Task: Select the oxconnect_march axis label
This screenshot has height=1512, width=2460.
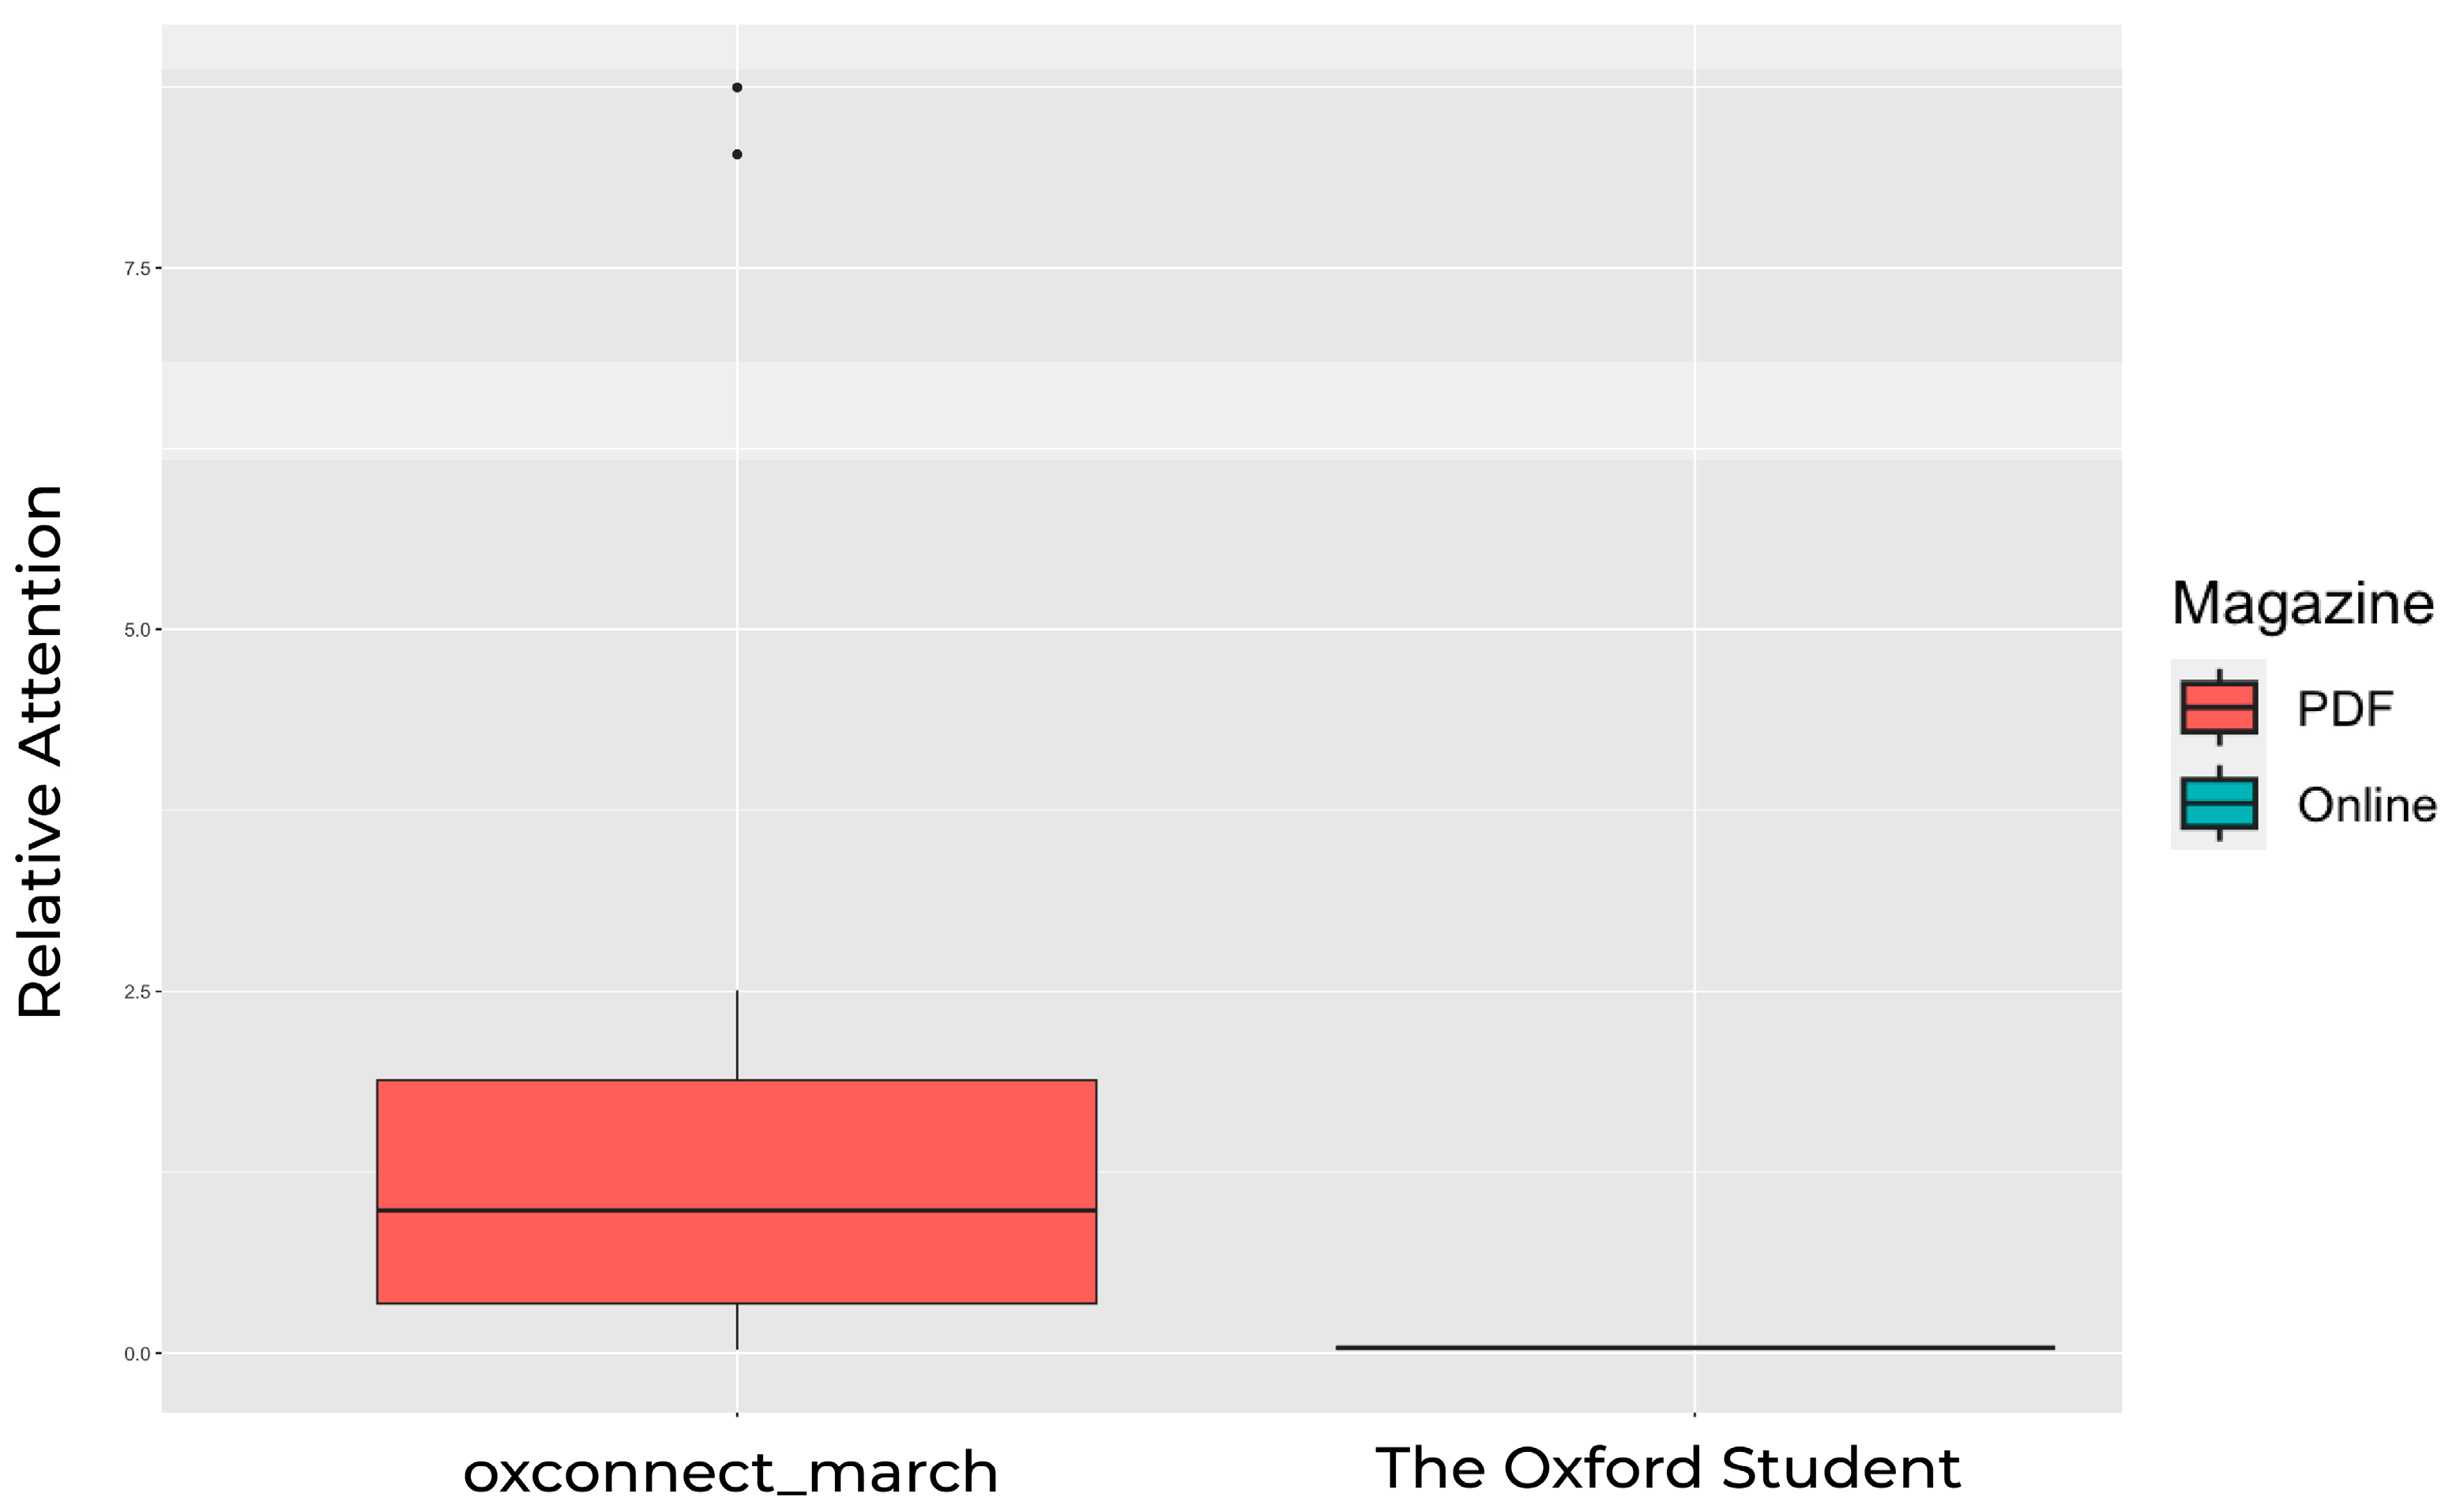Action: point(730,1472)
